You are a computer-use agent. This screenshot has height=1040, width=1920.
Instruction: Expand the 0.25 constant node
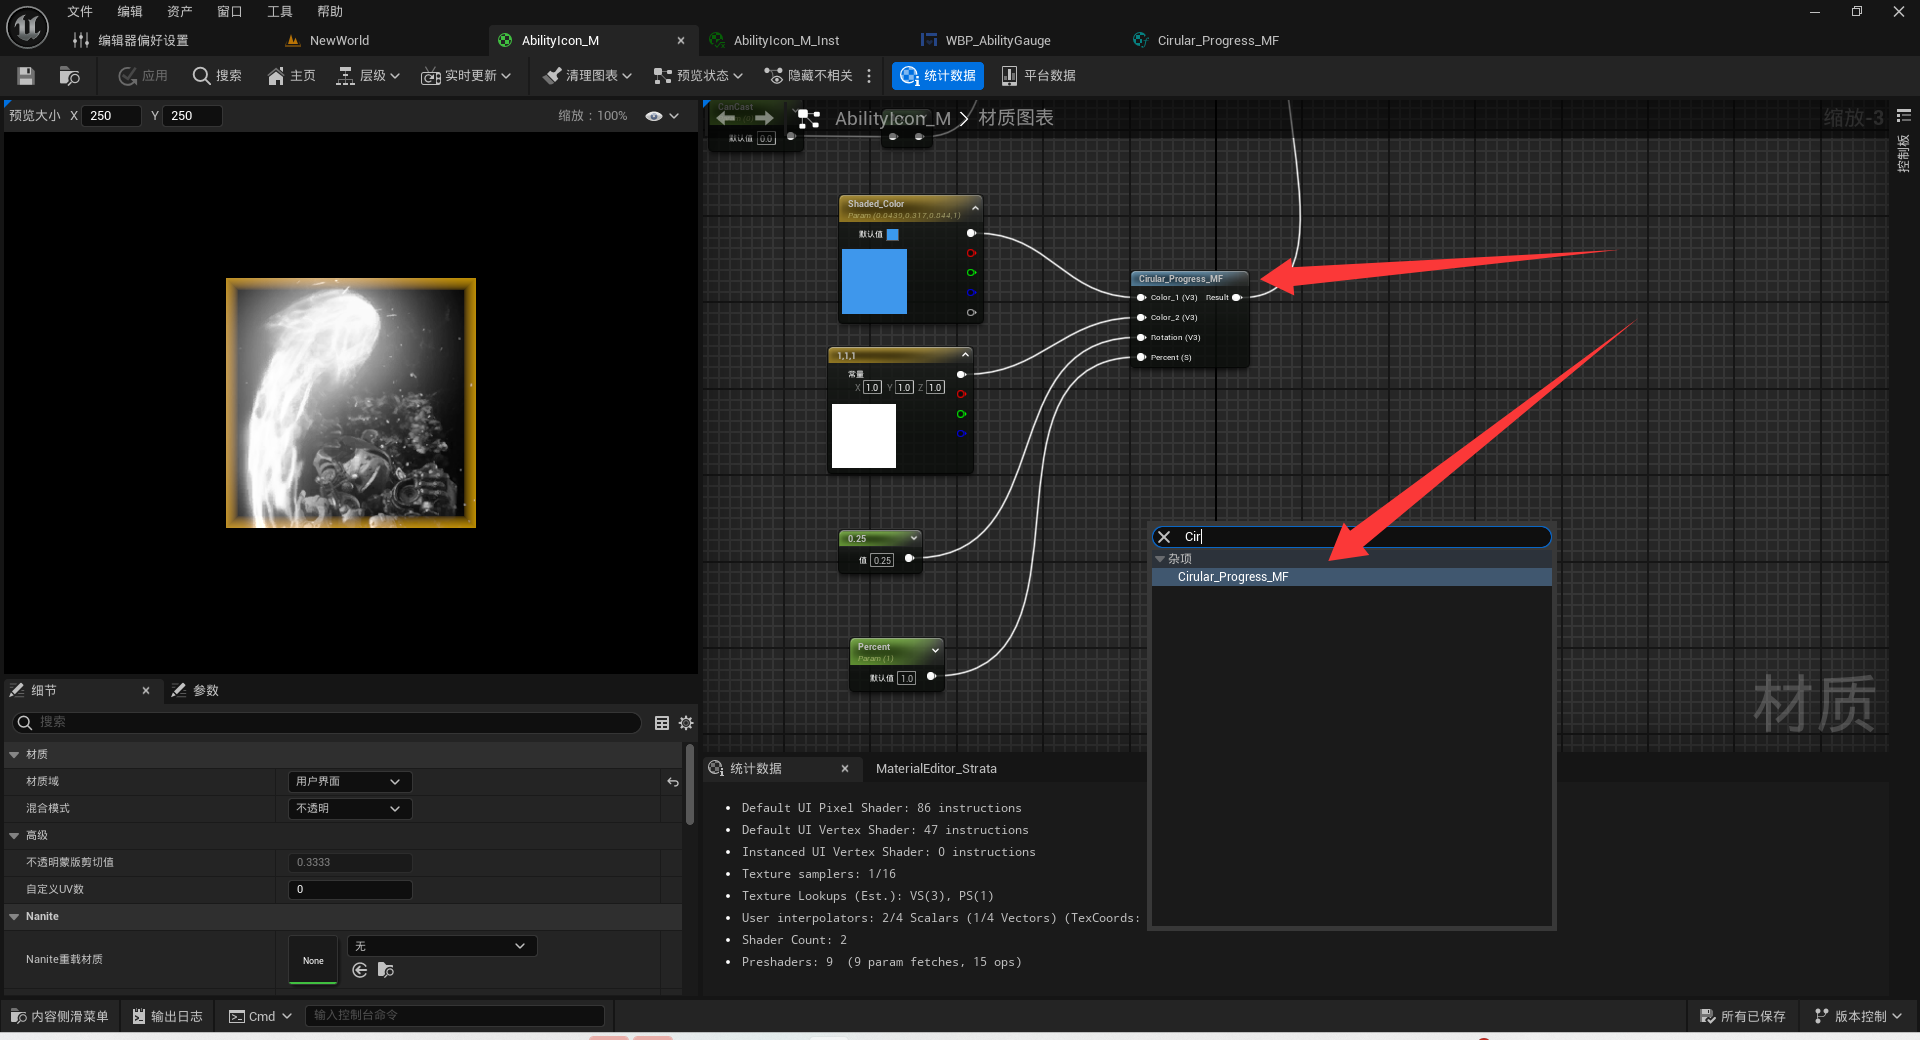(x=913, y=538)
